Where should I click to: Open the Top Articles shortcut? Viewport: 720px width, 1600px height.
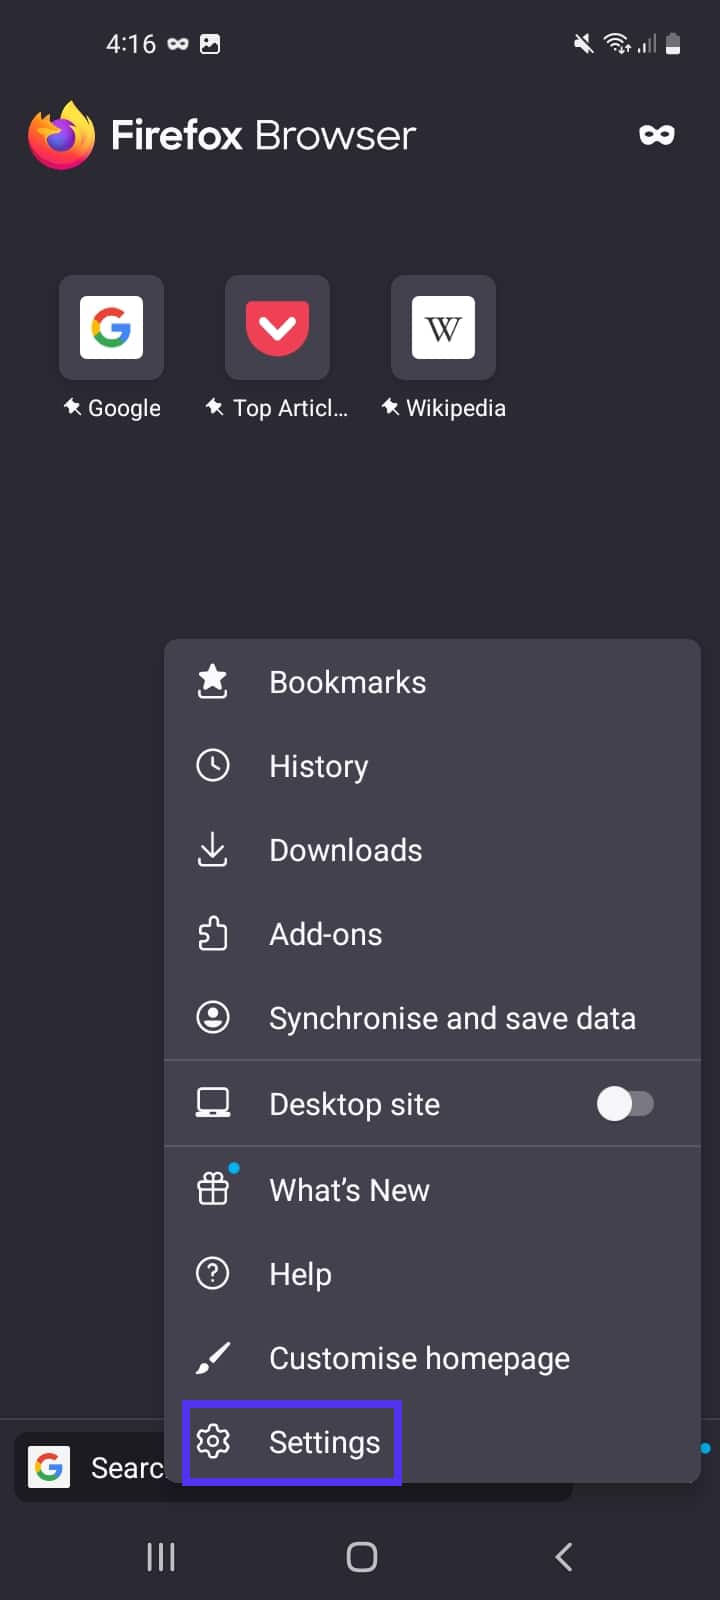coord(277,328)
